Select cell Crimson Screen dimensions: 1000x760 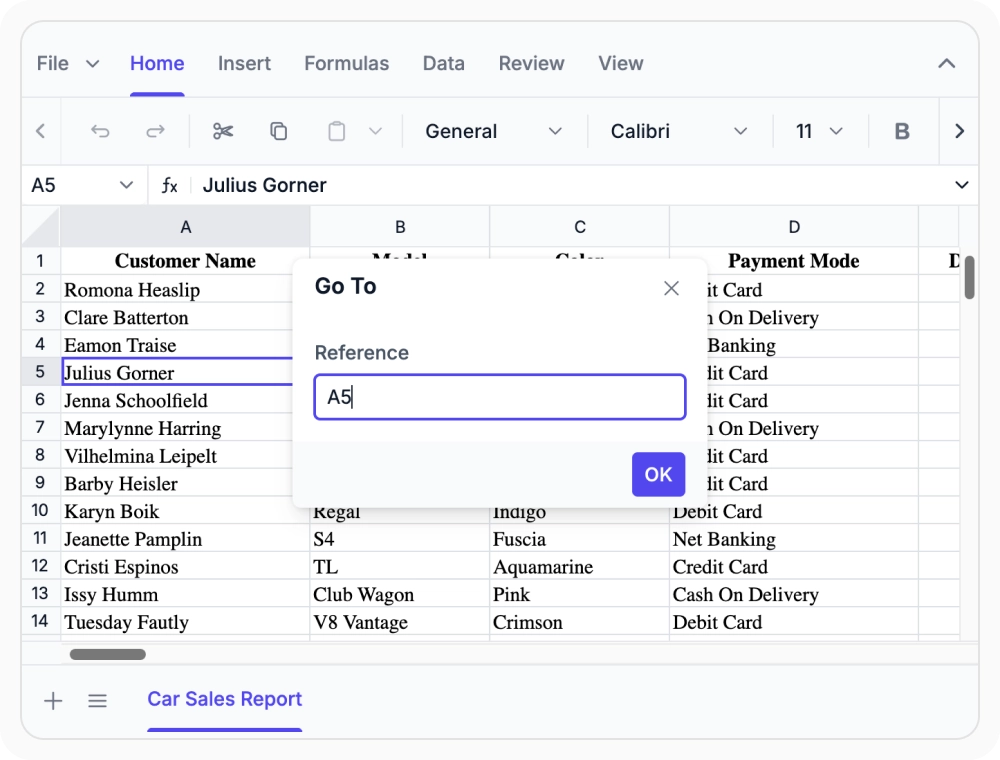click(580, 622)
